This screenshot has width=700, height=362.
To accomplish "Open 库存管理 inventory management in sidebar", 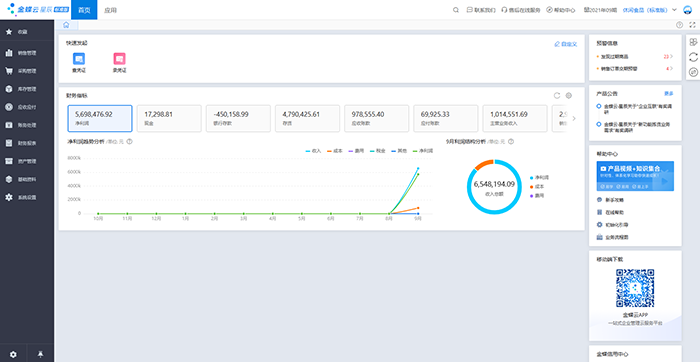I will click(27, 89).
